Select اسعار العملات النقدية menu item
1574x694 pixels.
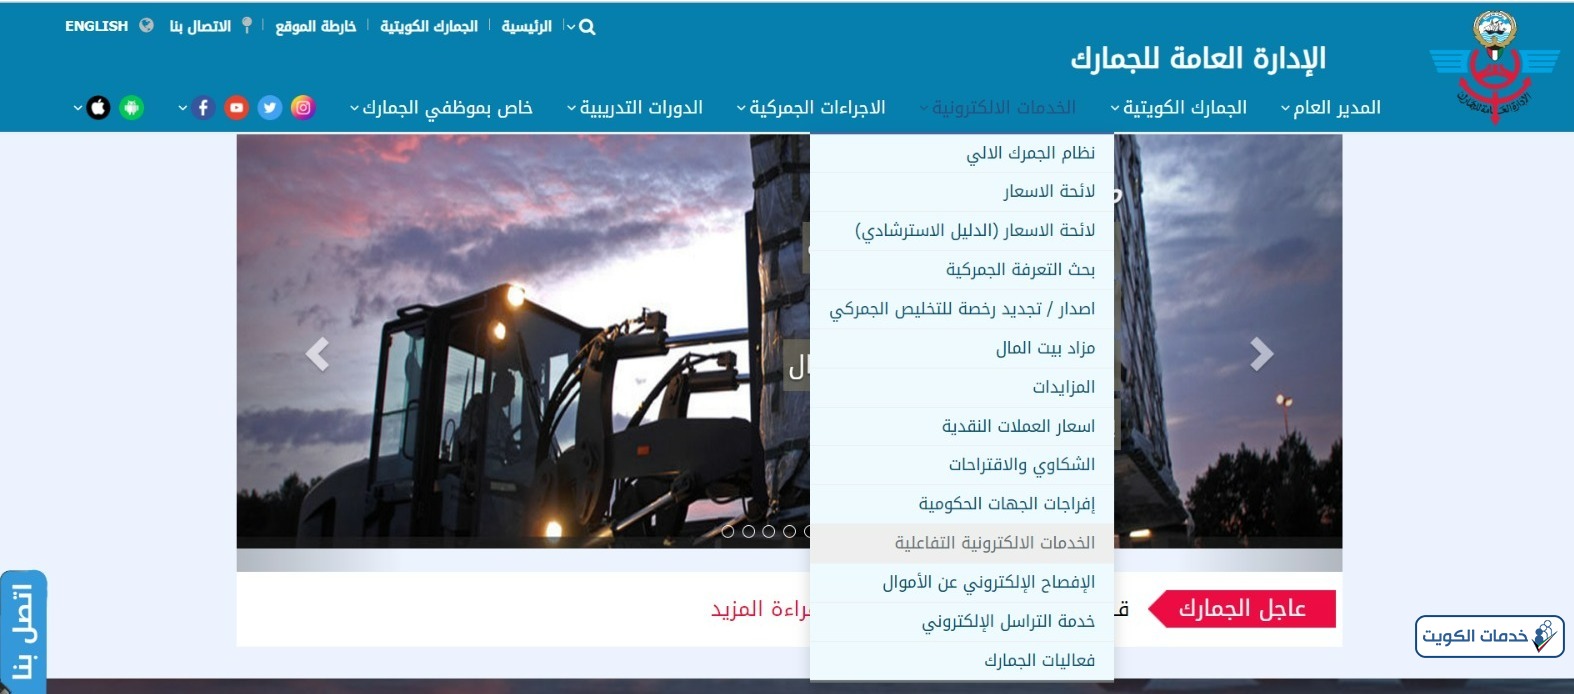point(1018,426)
